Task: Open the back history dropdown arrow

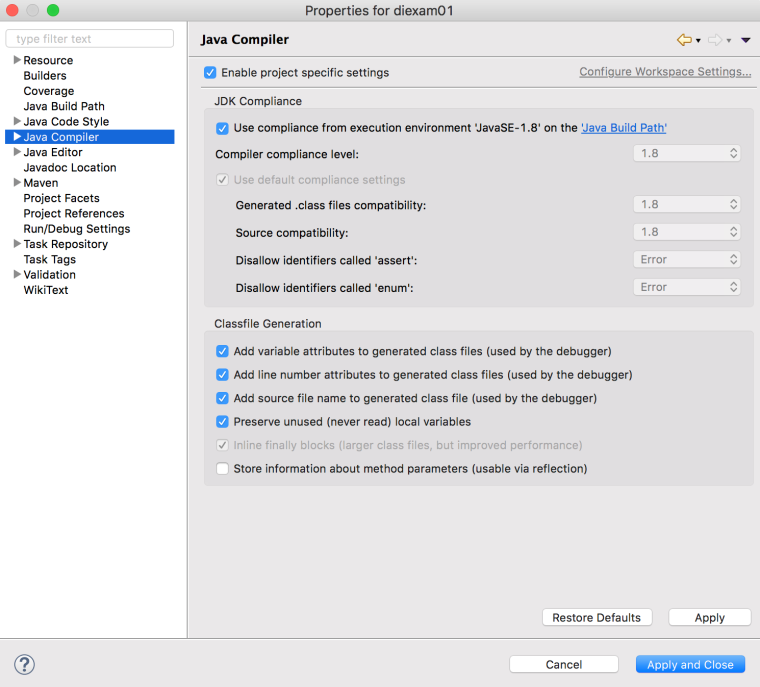Action: (698, 41)
